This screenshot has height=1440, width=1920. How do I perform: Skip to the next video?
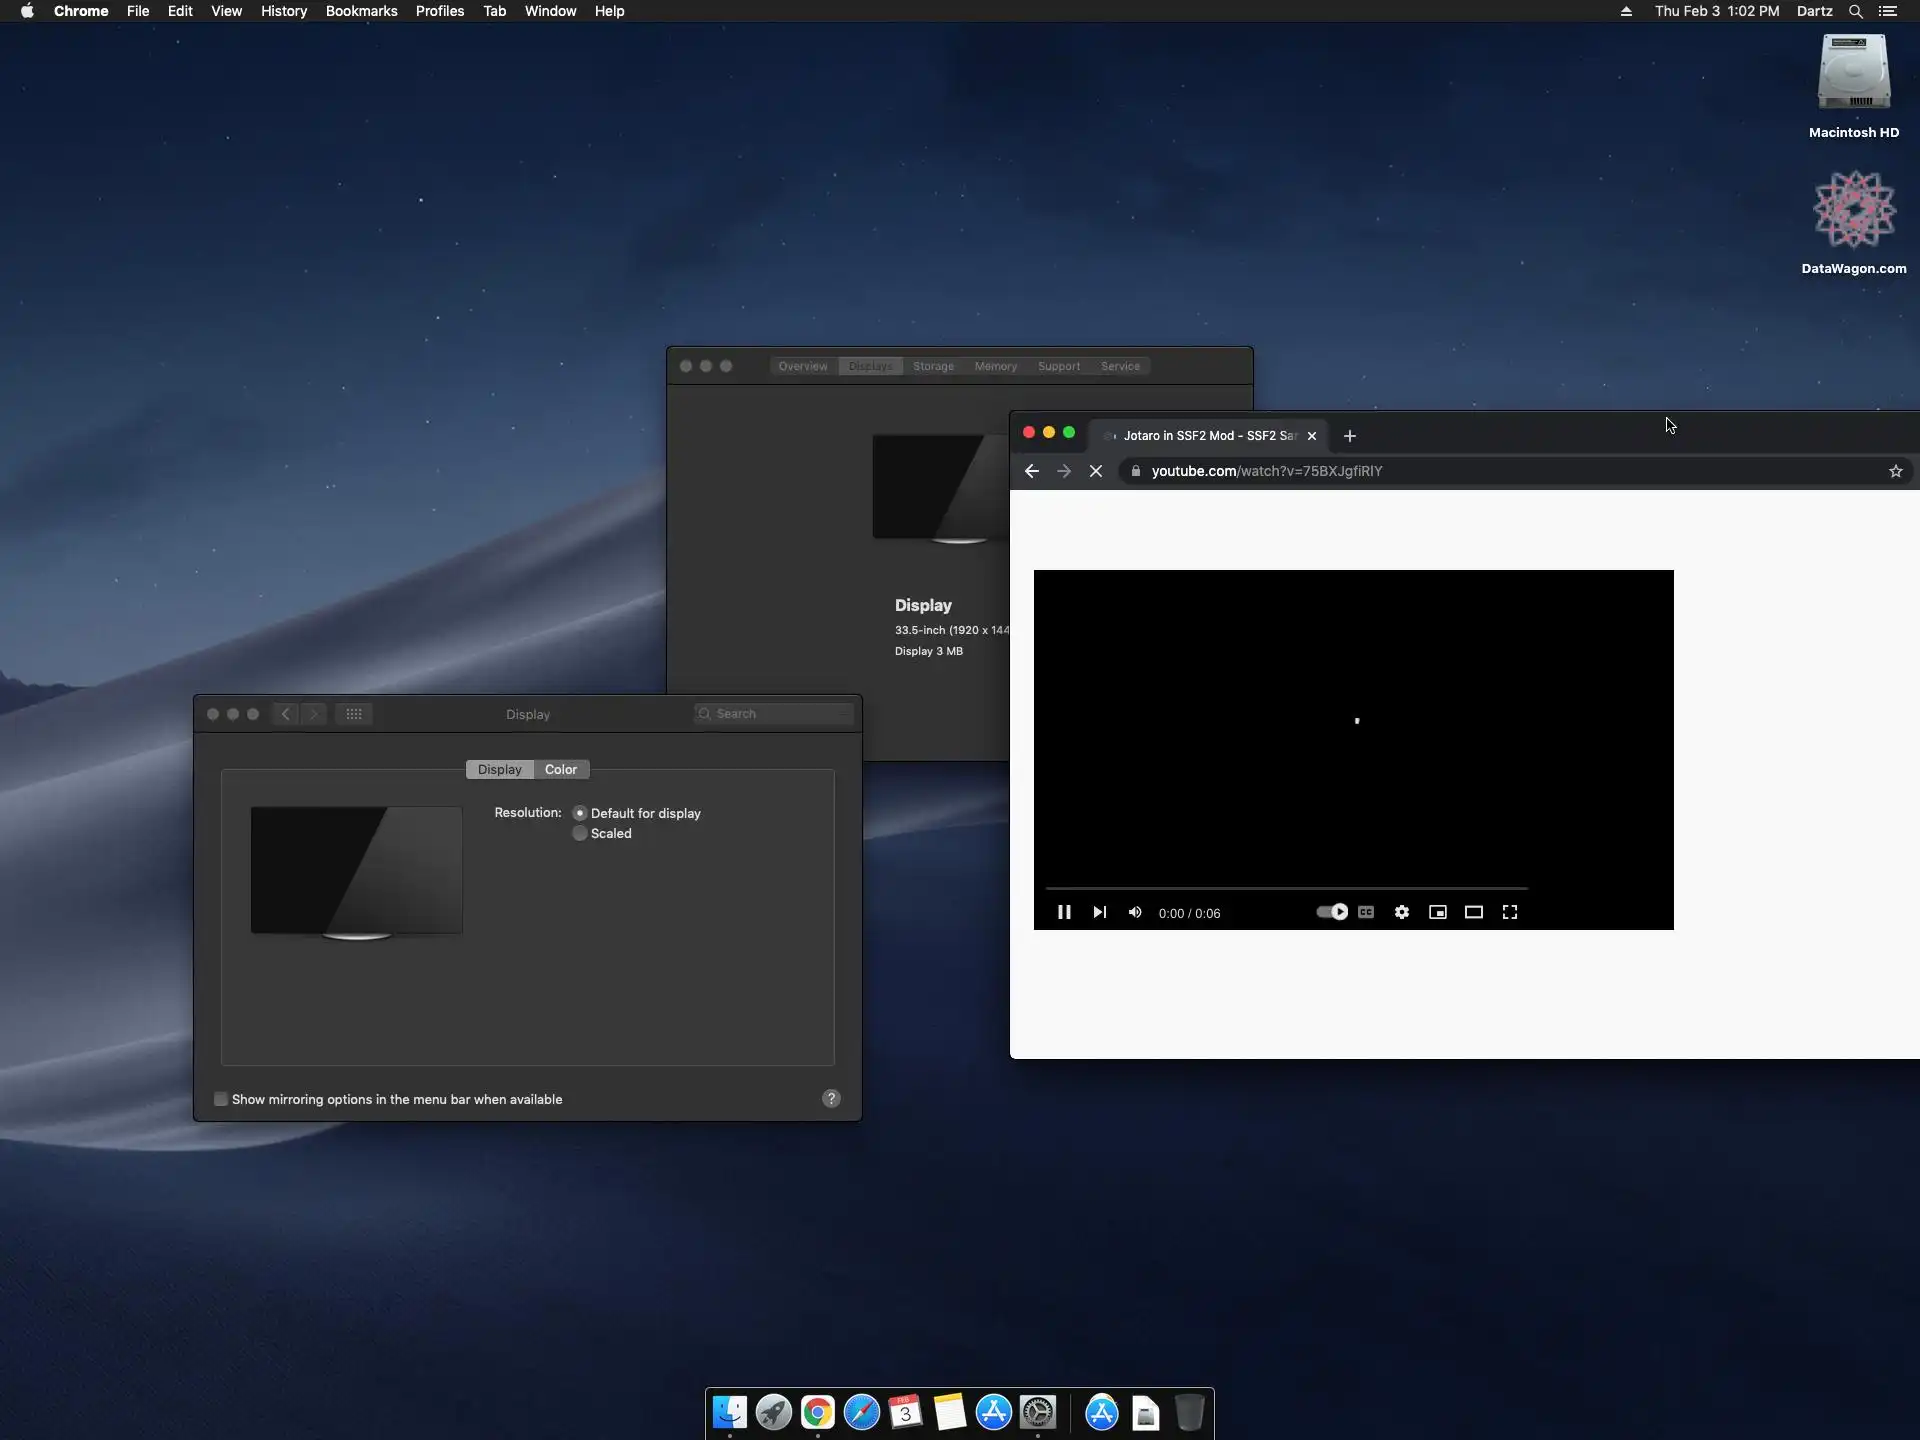pos(1099,912)
